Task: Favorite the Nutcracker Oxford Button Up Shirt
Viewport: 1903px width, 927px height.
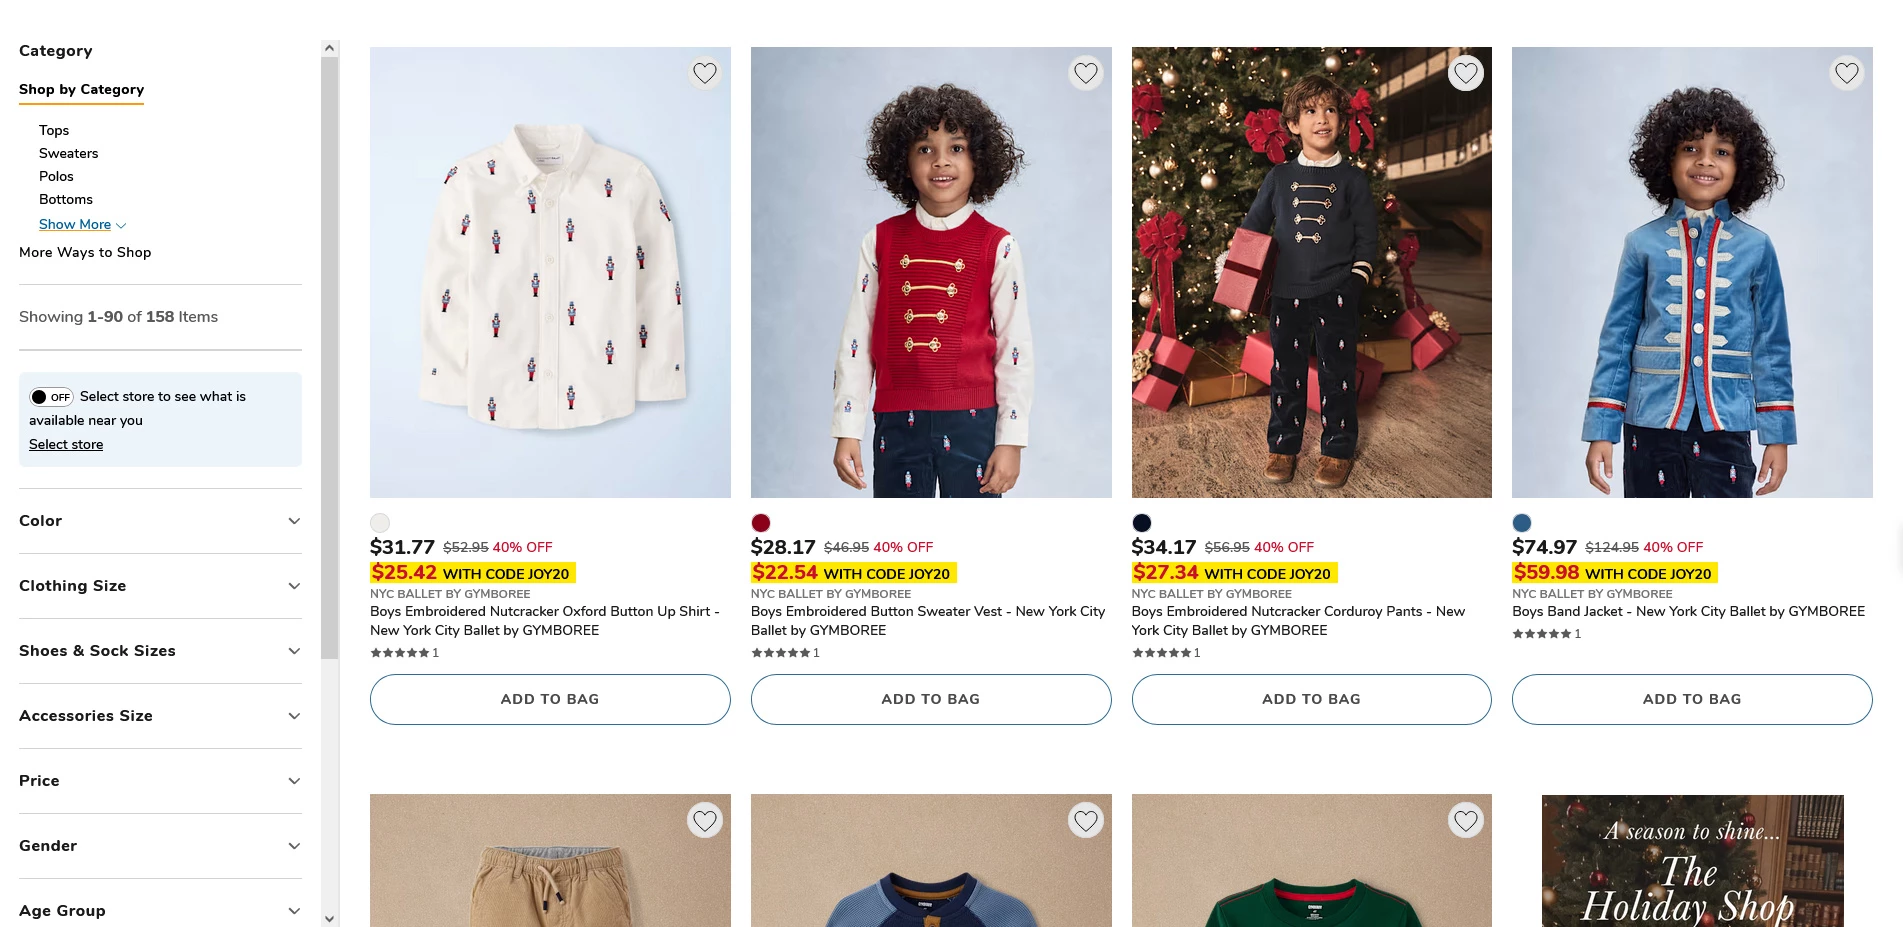Action: click(x=705, y=73)
